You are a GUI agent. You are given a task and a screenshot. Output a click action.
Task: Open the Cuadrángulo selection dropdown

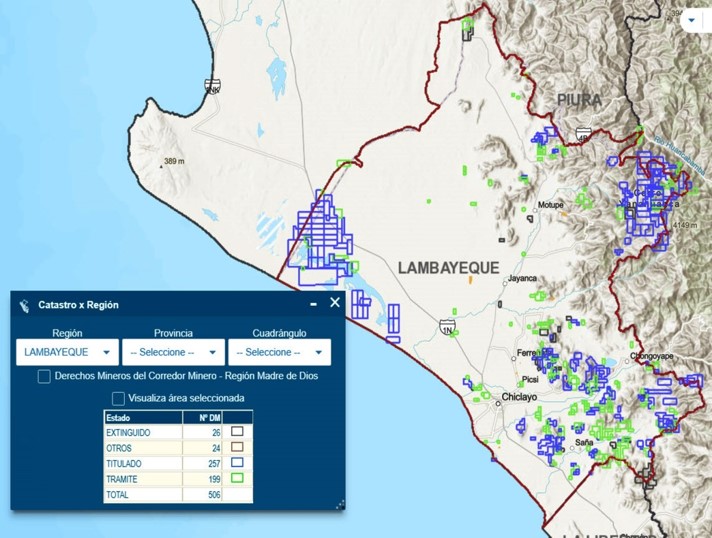tap(279, 352)
